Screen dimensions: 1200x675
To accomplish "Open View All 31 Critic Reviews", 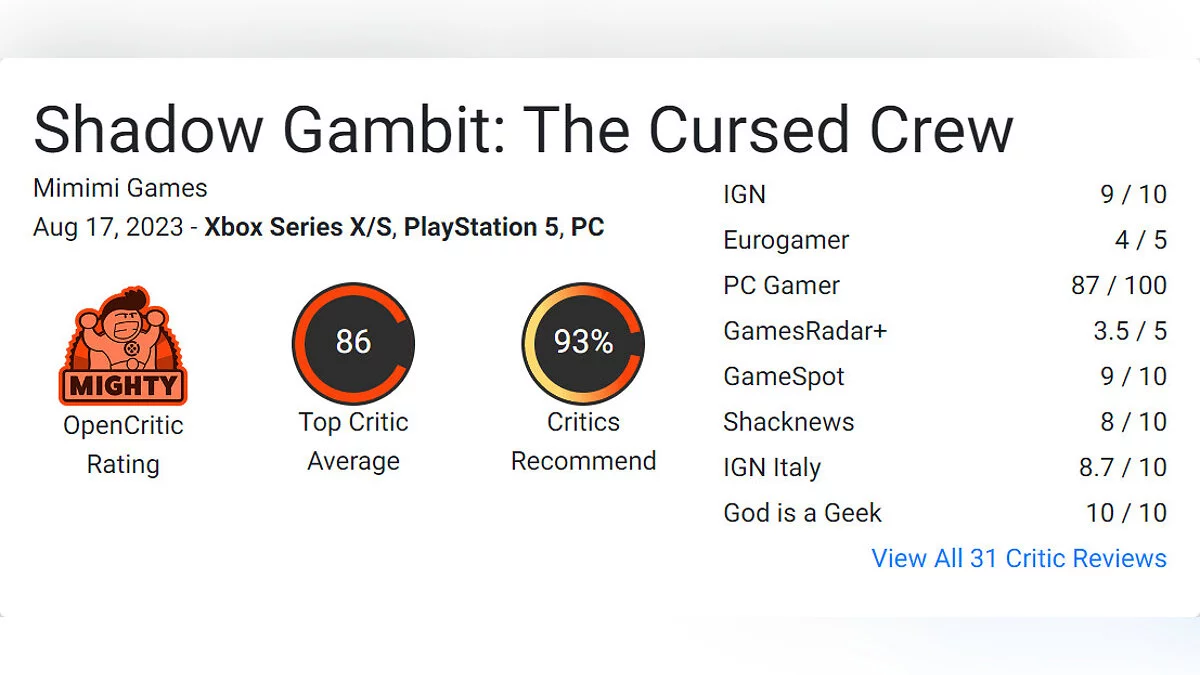I will coord(1019,558).
